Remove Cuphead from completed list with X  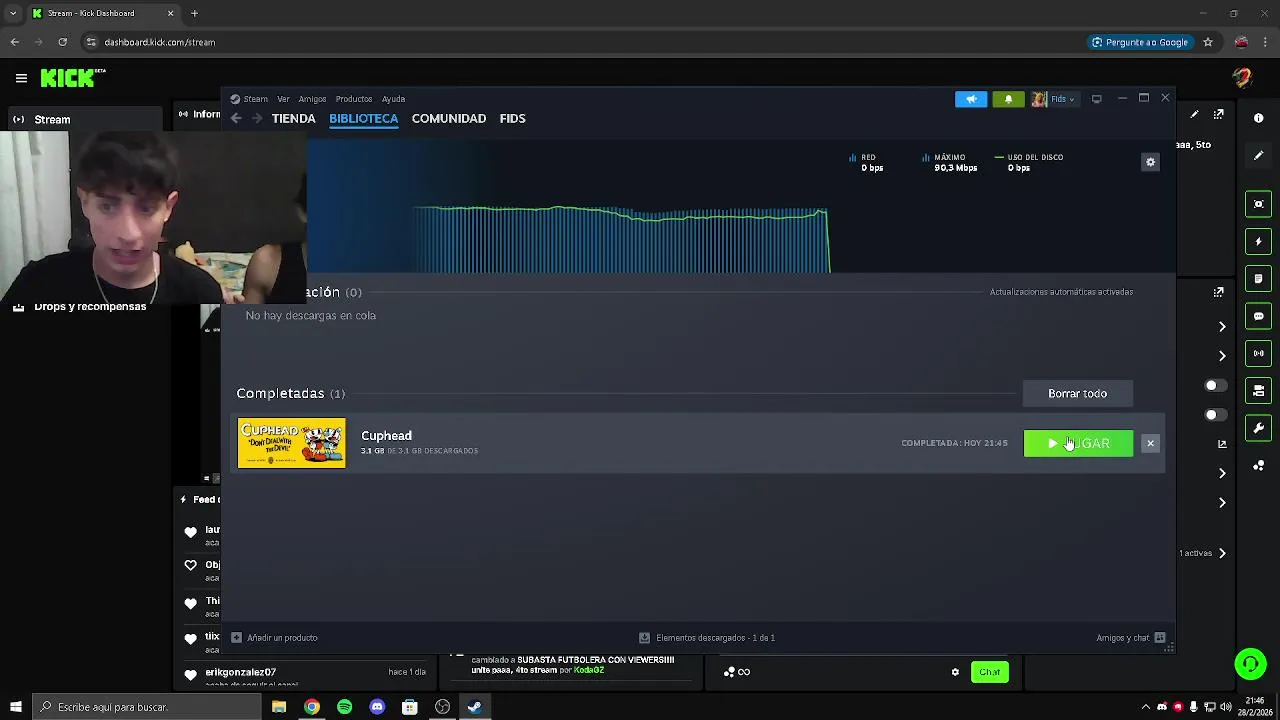1150,443
